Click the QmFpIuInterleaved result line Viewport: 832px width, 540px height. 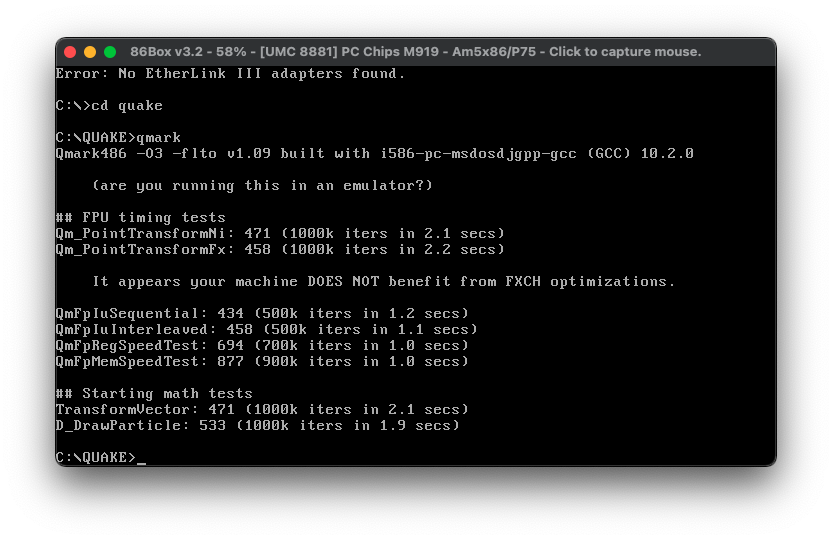[x=266, y=329]
